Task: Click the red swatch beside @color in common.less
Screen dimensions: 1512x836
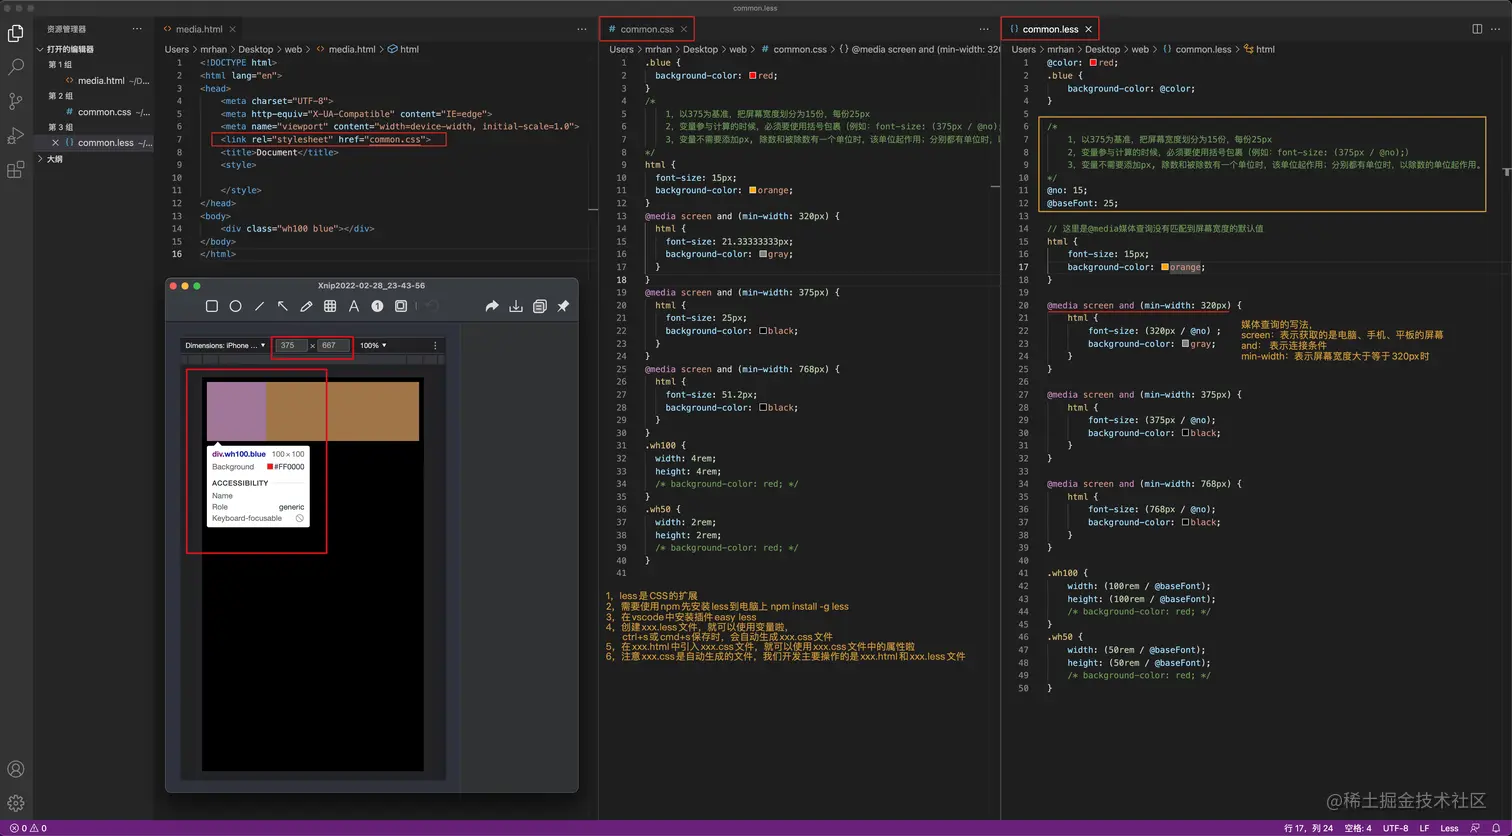Action: coord(1093,62)
